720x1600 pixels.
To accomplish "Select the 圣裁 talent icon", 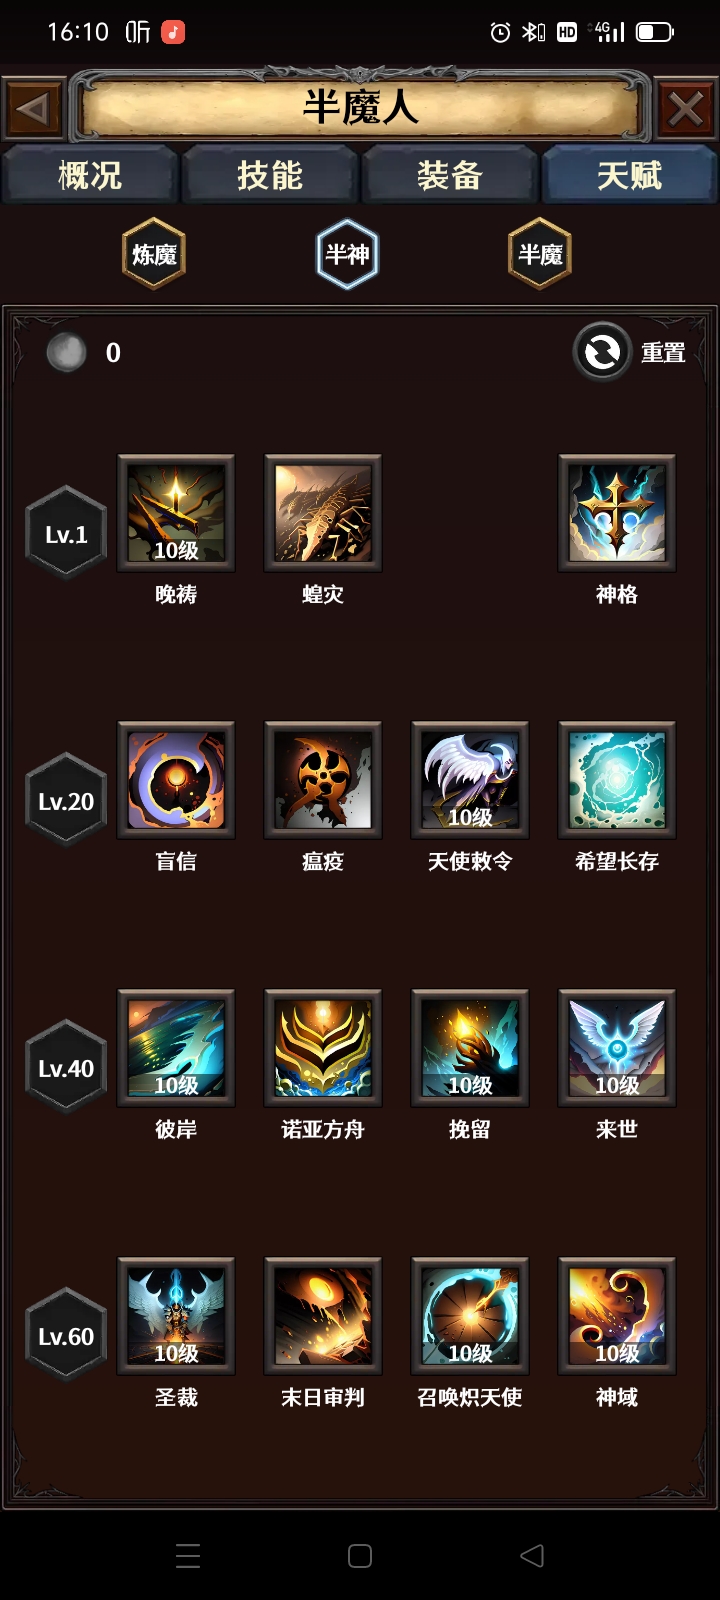I will tap(176, 1316).
